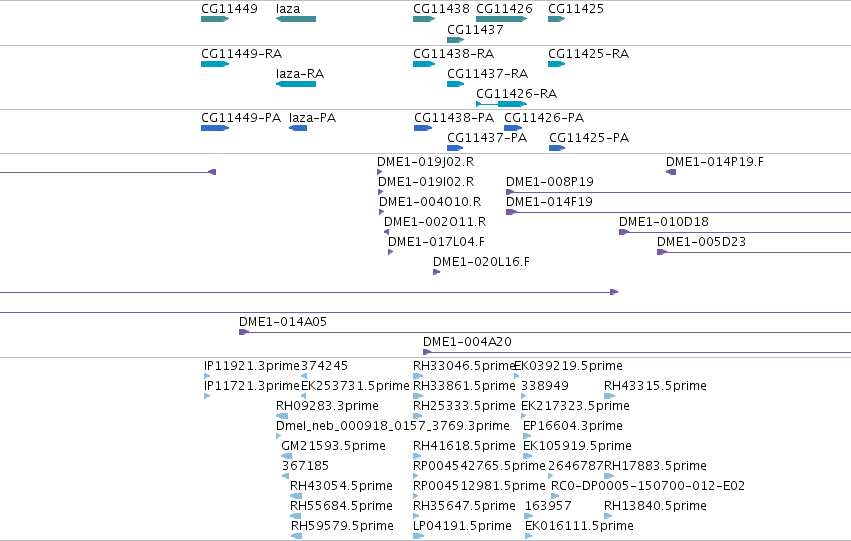Select the EK105919.5prime EST label

[577, 446]
